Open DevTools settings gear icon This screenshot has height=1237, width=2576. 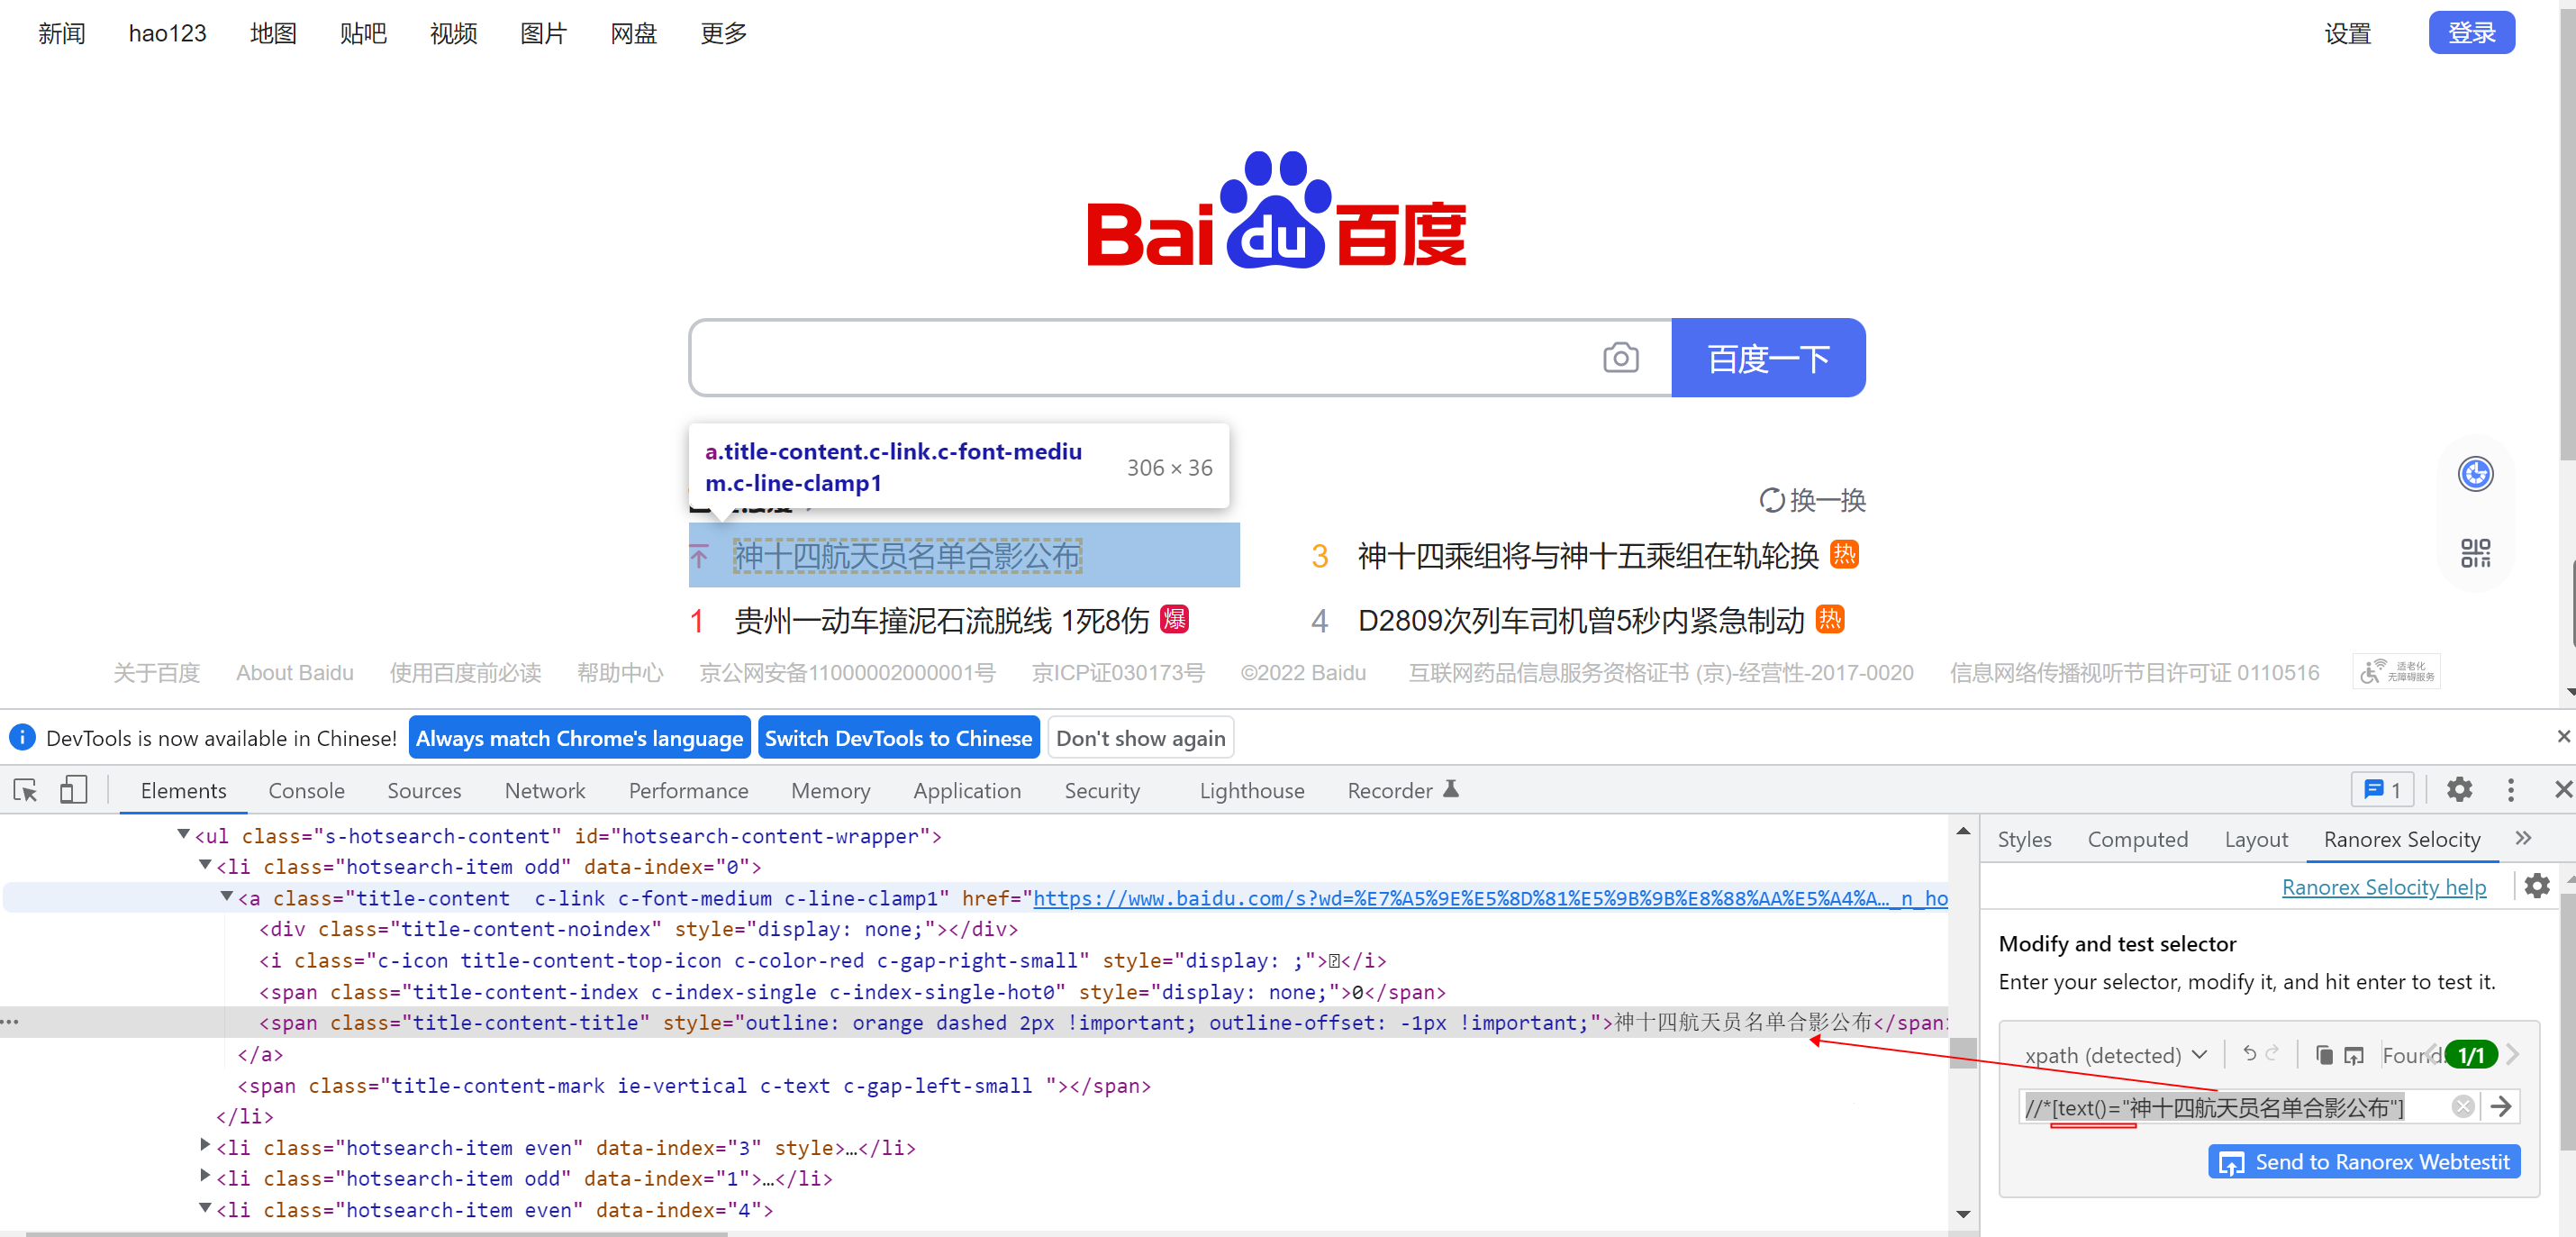pyautogui.click(x=2459, y=790)
